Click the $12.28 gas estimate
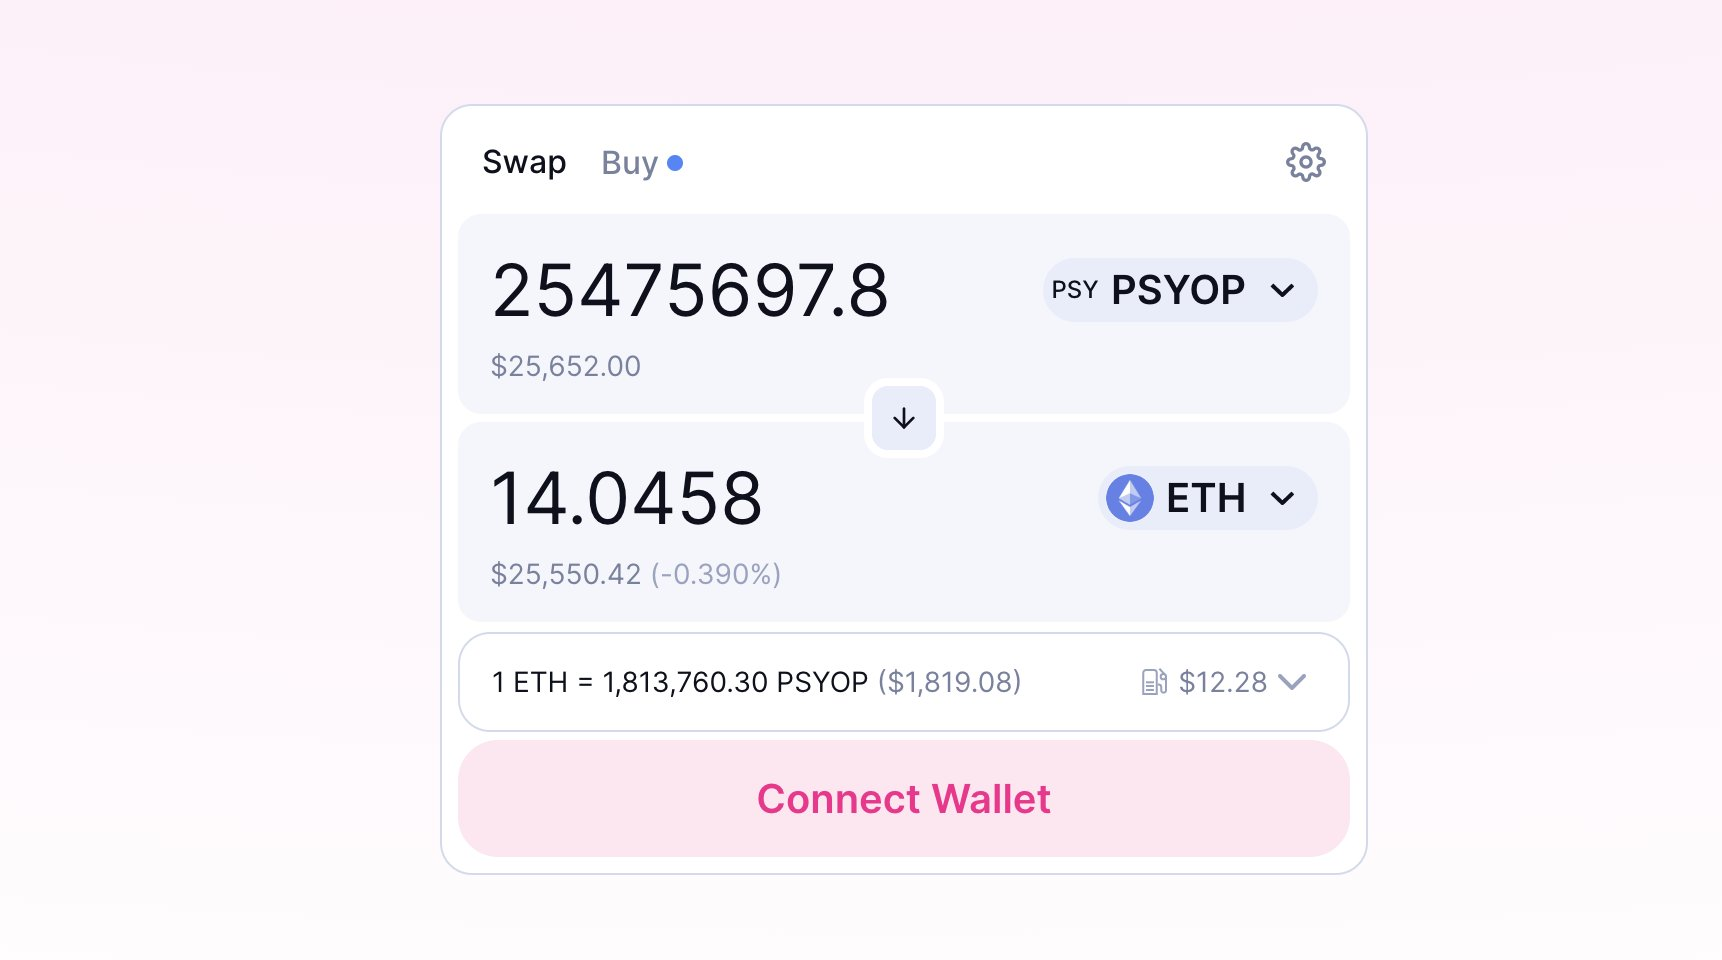 (x=1221, y=682)
